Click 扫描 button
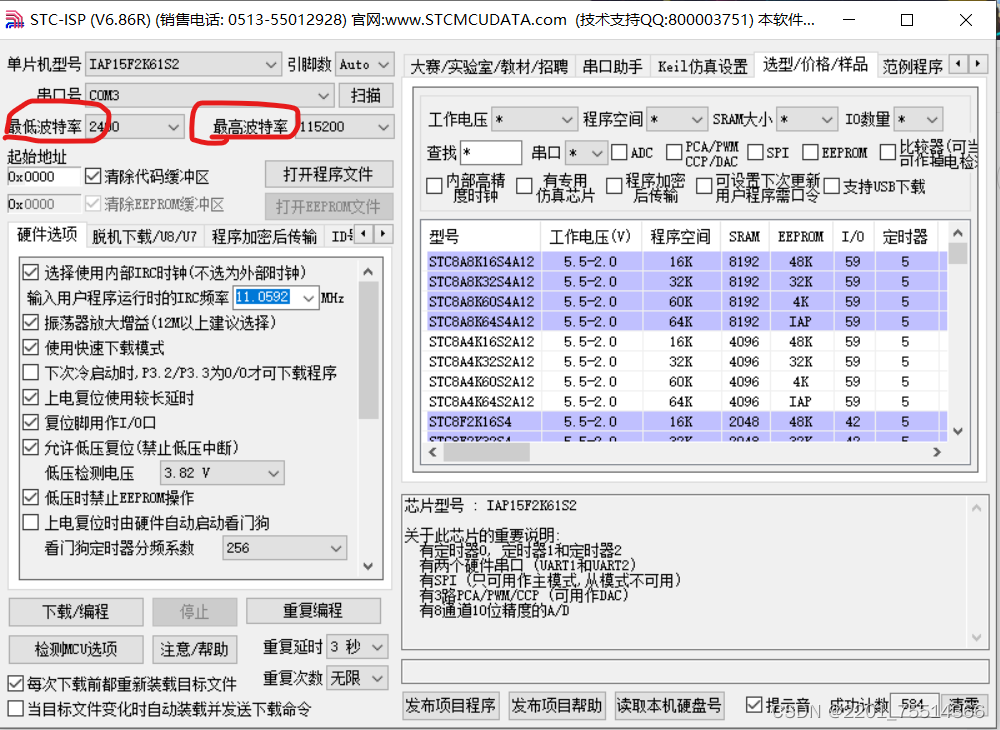1000x730 pixels. tap(365, 96)
